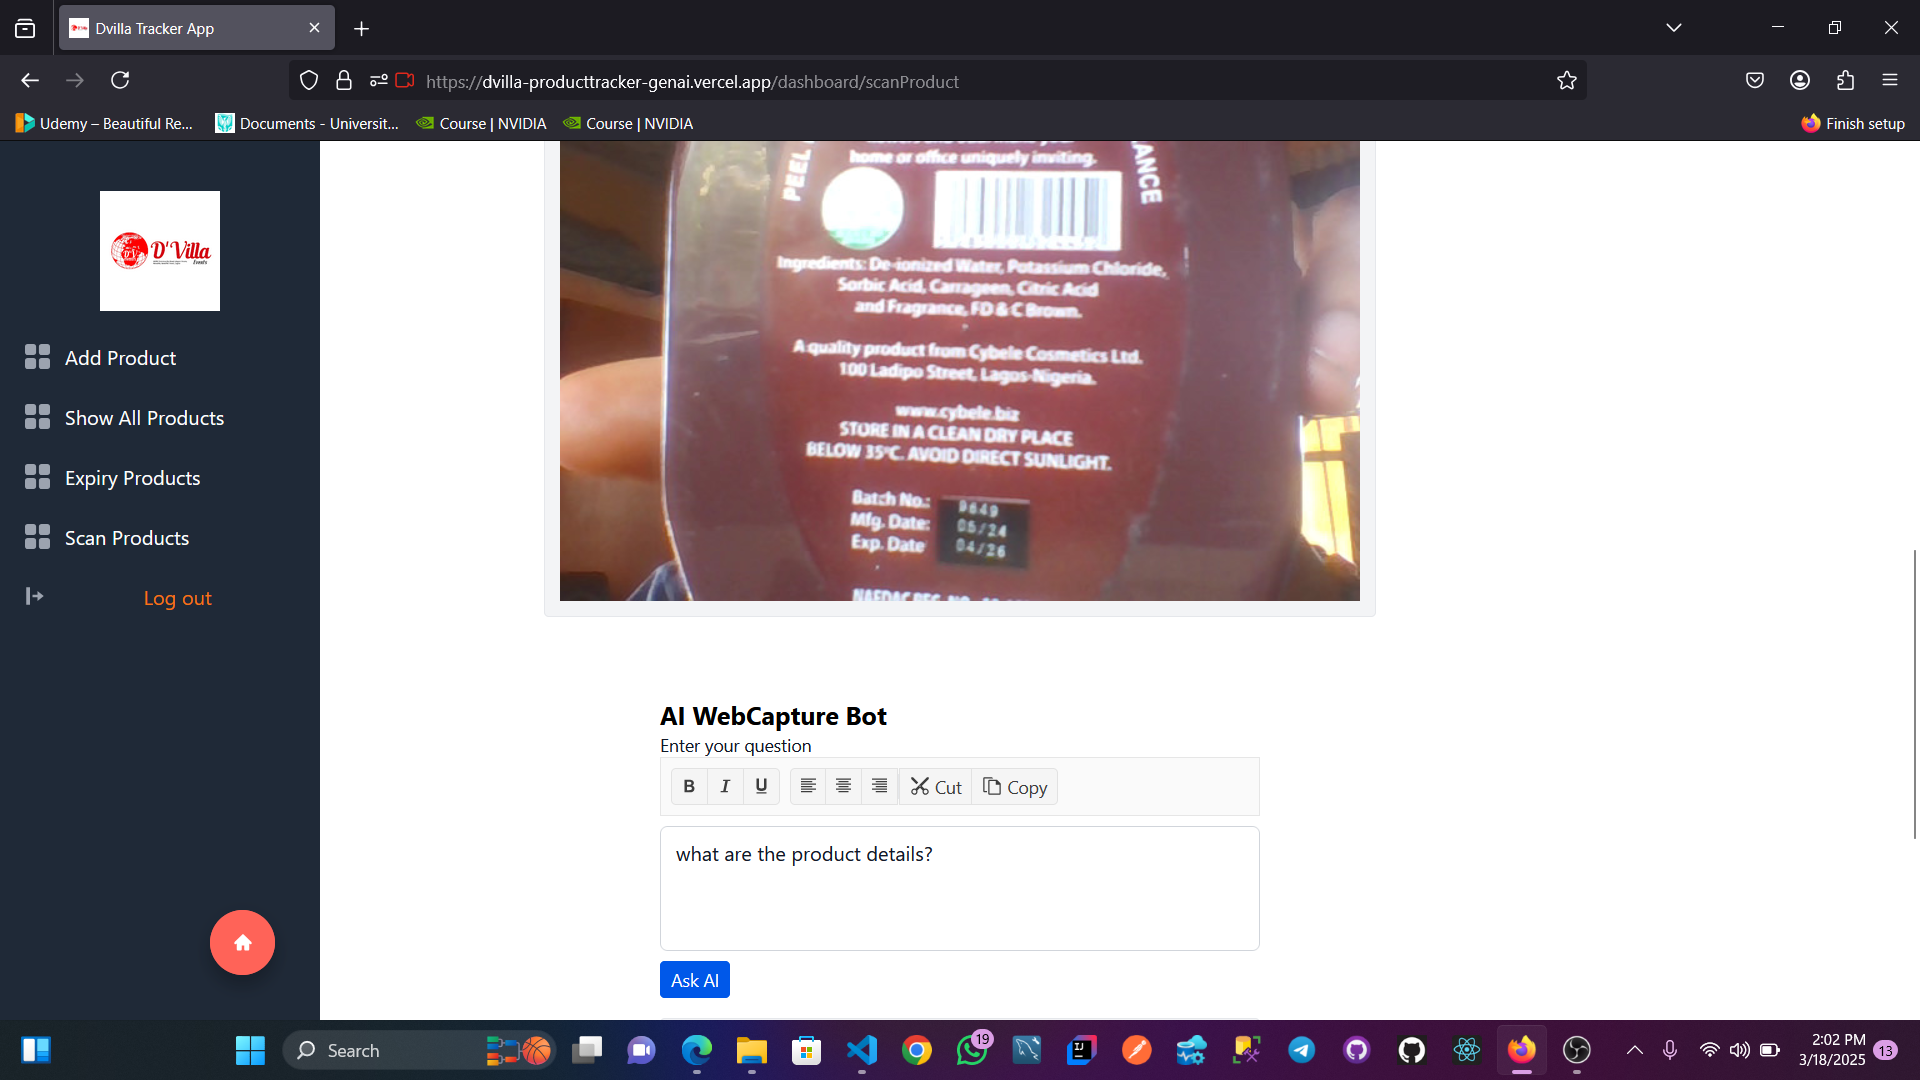Click the Copy button in editor toolbar

pos(1015,787)
